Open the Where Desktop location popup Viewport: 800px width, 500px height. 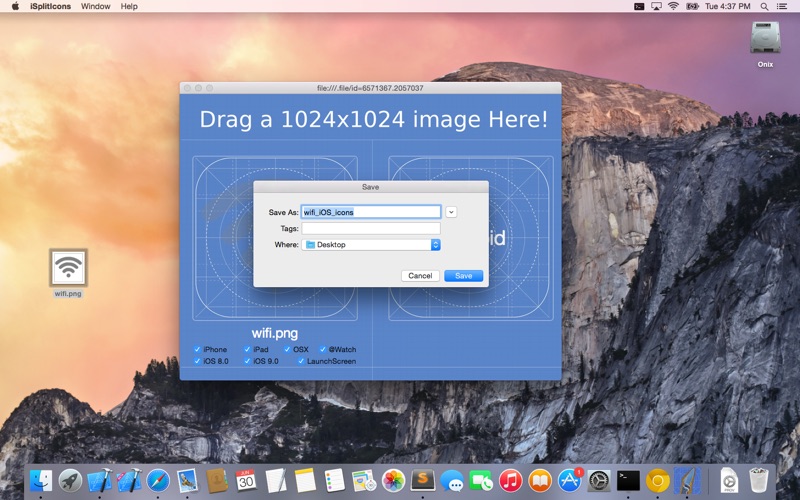coord(371,244)
